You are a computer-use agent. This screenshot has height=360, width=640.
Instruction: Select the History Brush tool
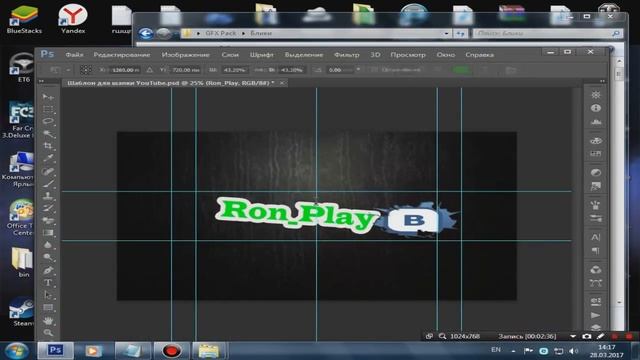(48, 208)
